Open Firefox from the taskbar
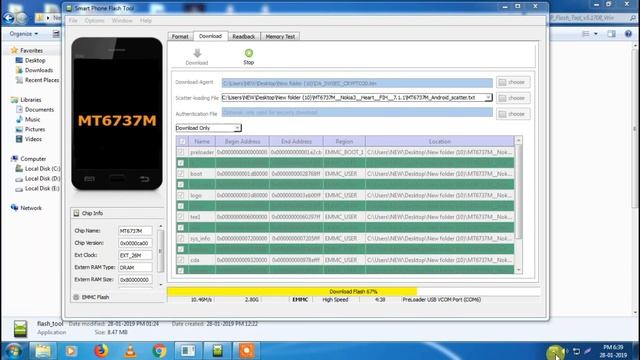The image size is (640, 360). 101,351
